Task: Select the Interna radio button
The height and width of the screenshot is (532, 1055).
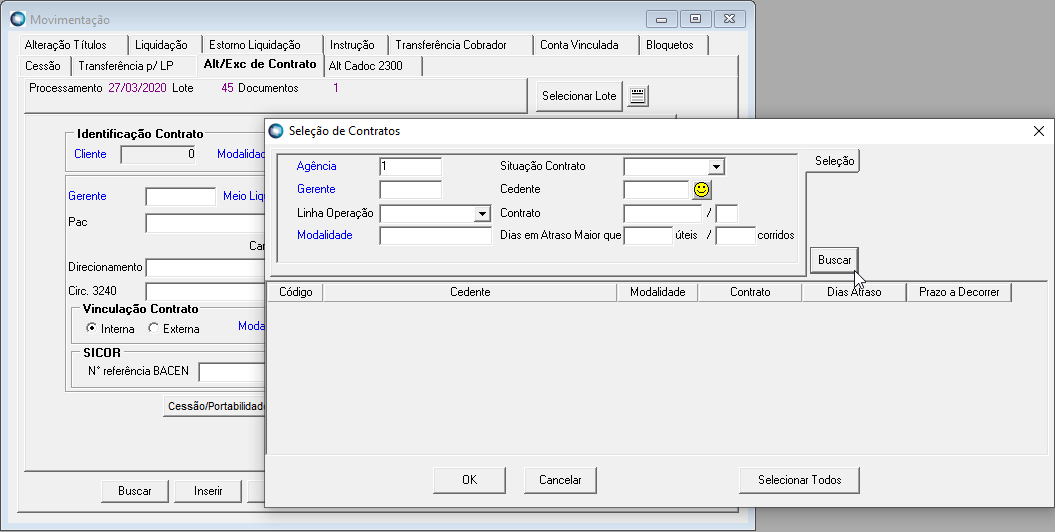Action: [x=92, y=328]
